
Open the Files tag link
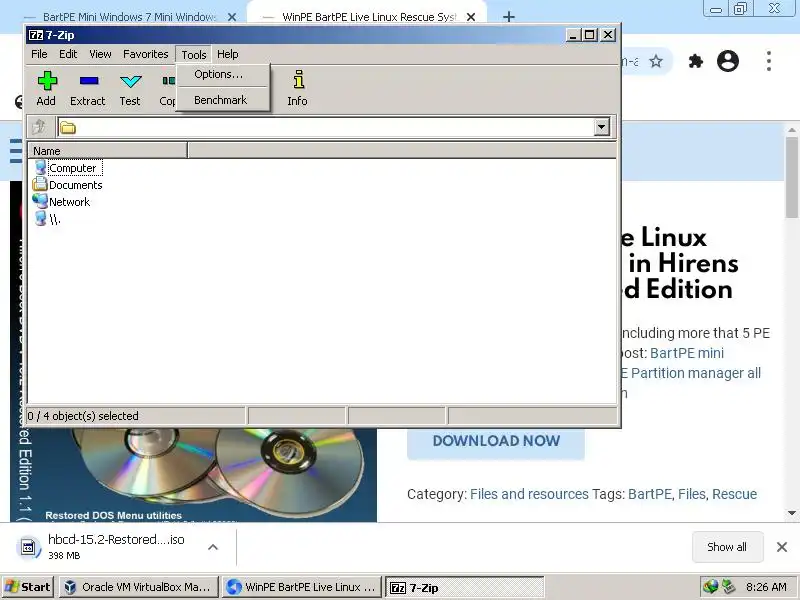pyautogui.click(x=691, y=494)
